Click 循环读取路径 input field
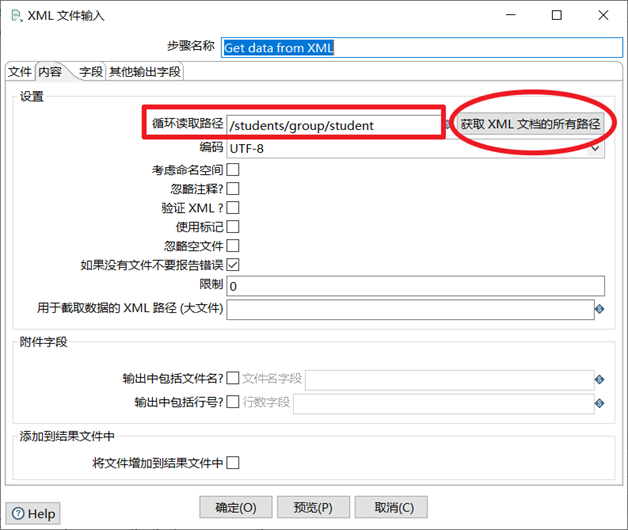 pos(334,125)
